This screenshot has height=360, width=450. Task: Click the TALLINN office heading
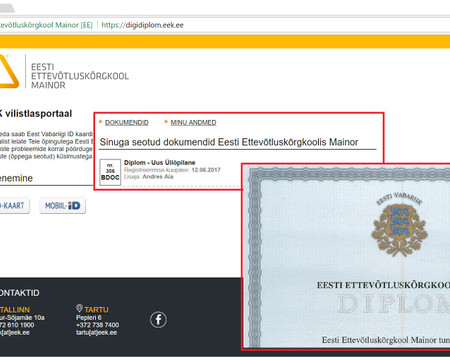point(15,310)
